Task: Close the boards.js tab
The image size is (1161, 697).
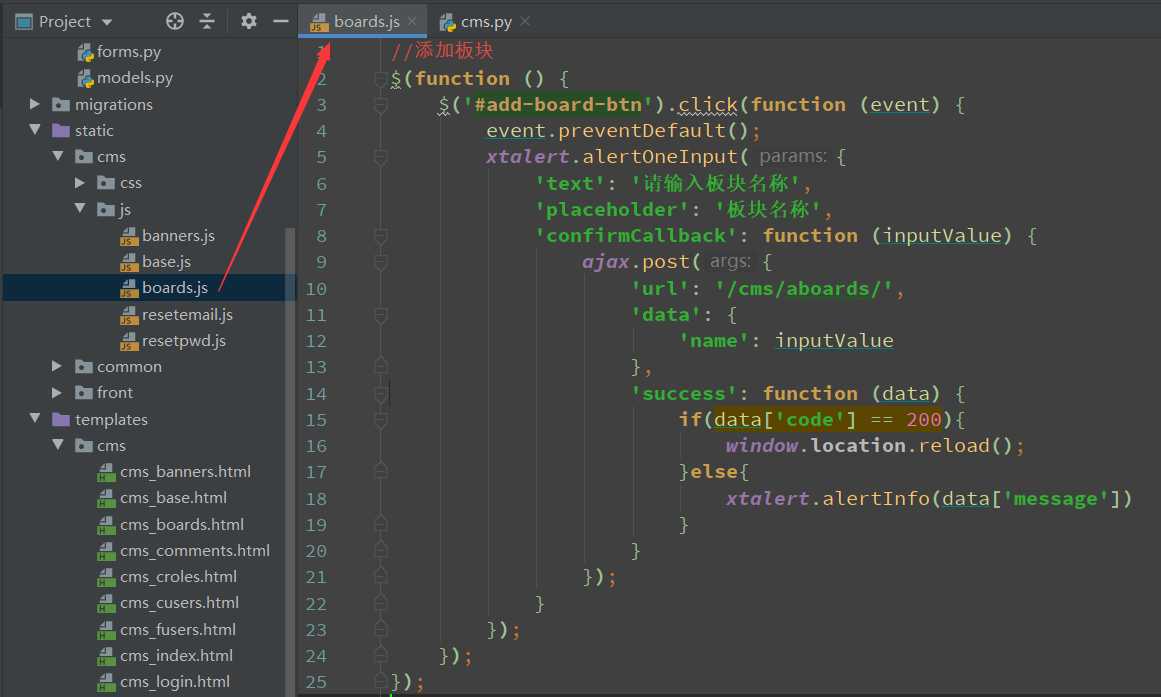Action: [x=412, y=21]
